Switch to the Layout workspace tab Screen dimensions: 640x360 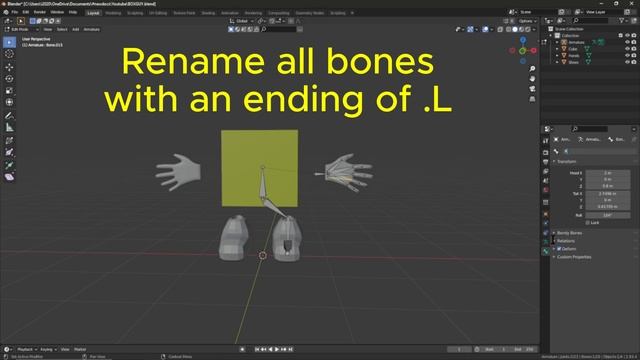(93, 13)
